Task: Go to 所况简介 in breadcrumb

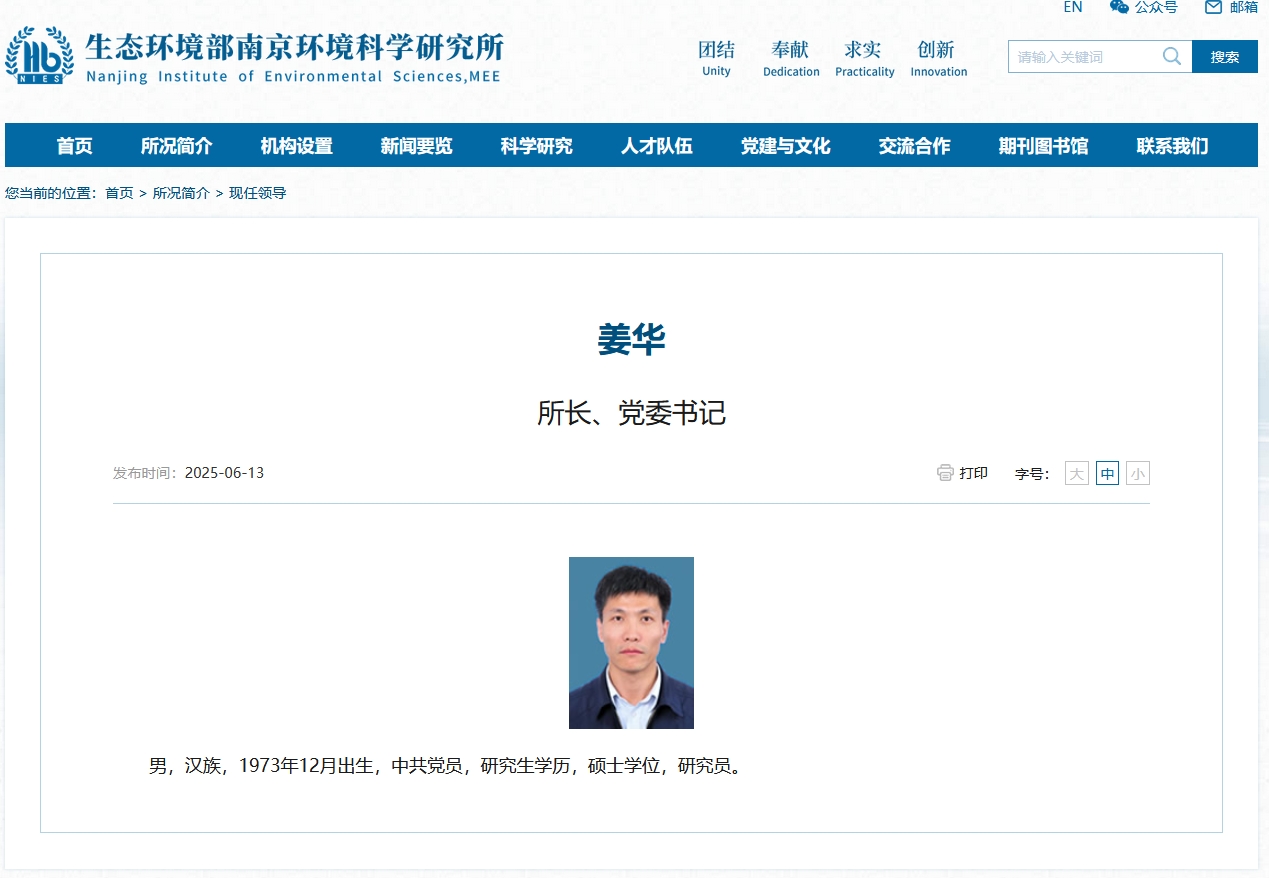Action: pyautogui.click(x=181, y=193)
